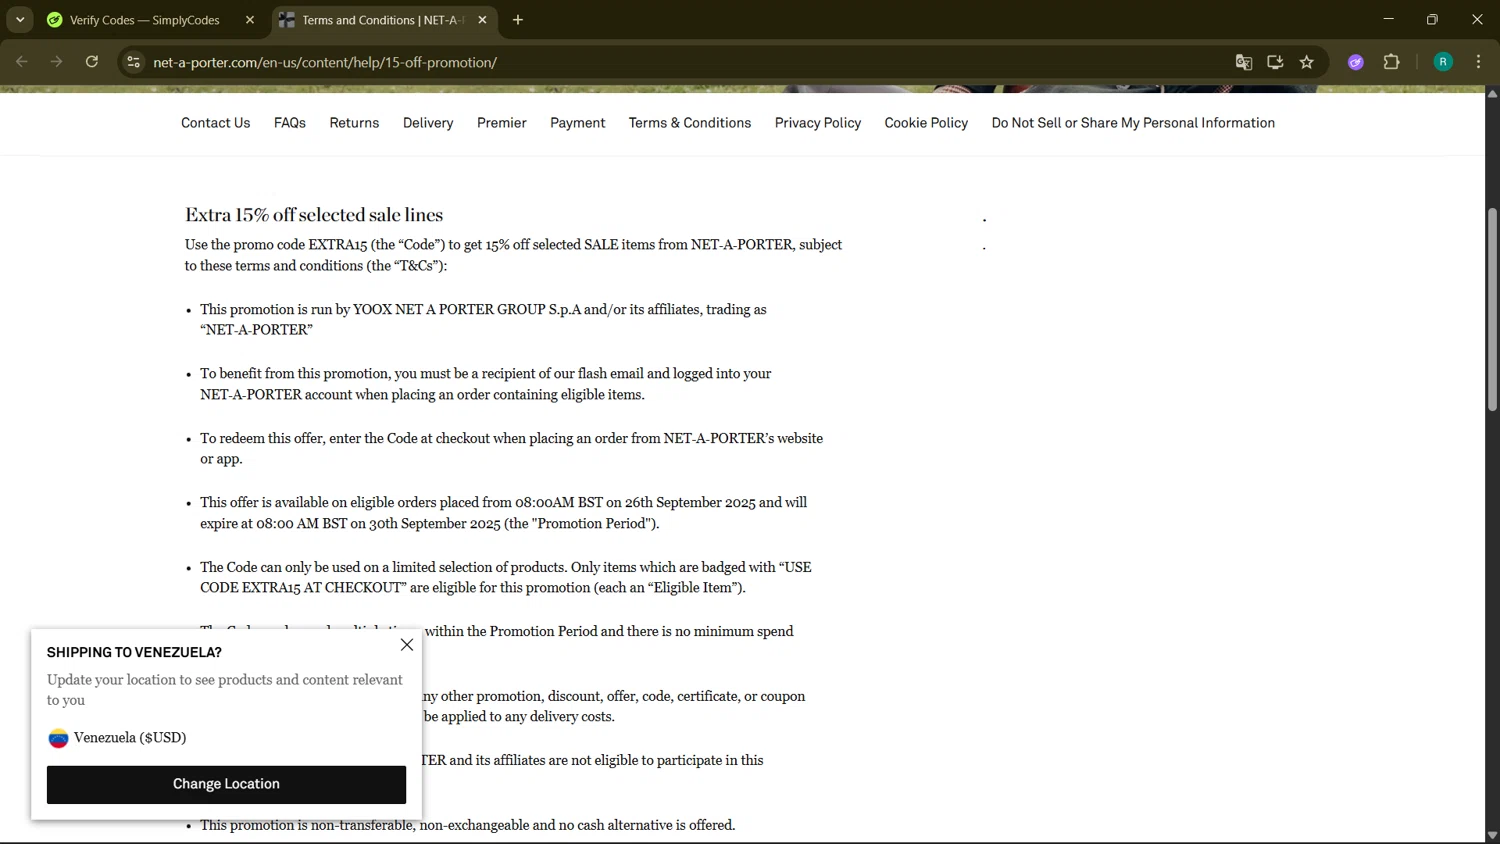Restore down the Chrome window
Viewport: 1500px width, 844px height.
1432,20
